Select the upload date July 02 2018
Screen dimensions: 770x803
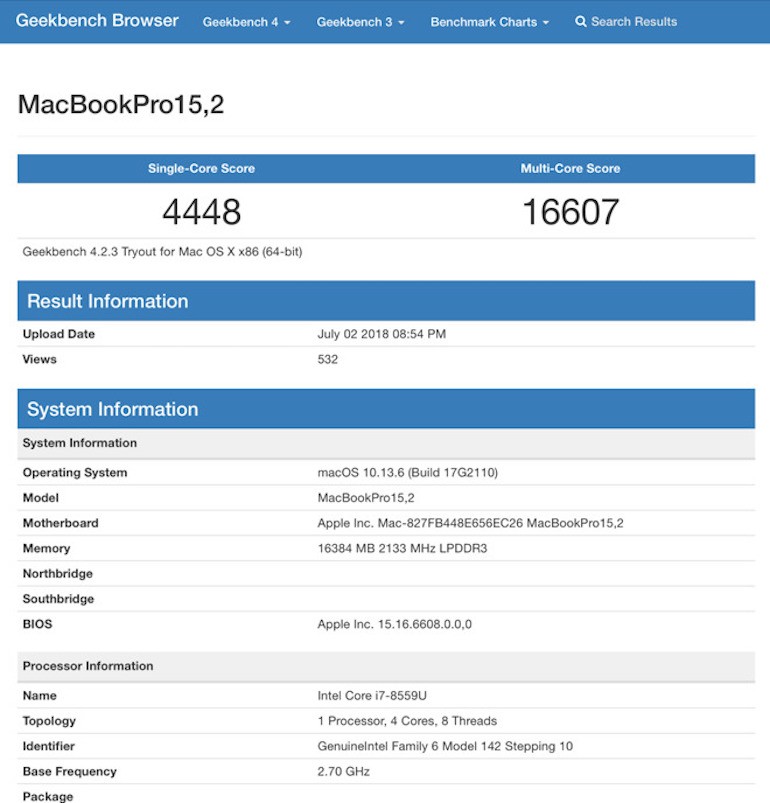click(381, 334)
